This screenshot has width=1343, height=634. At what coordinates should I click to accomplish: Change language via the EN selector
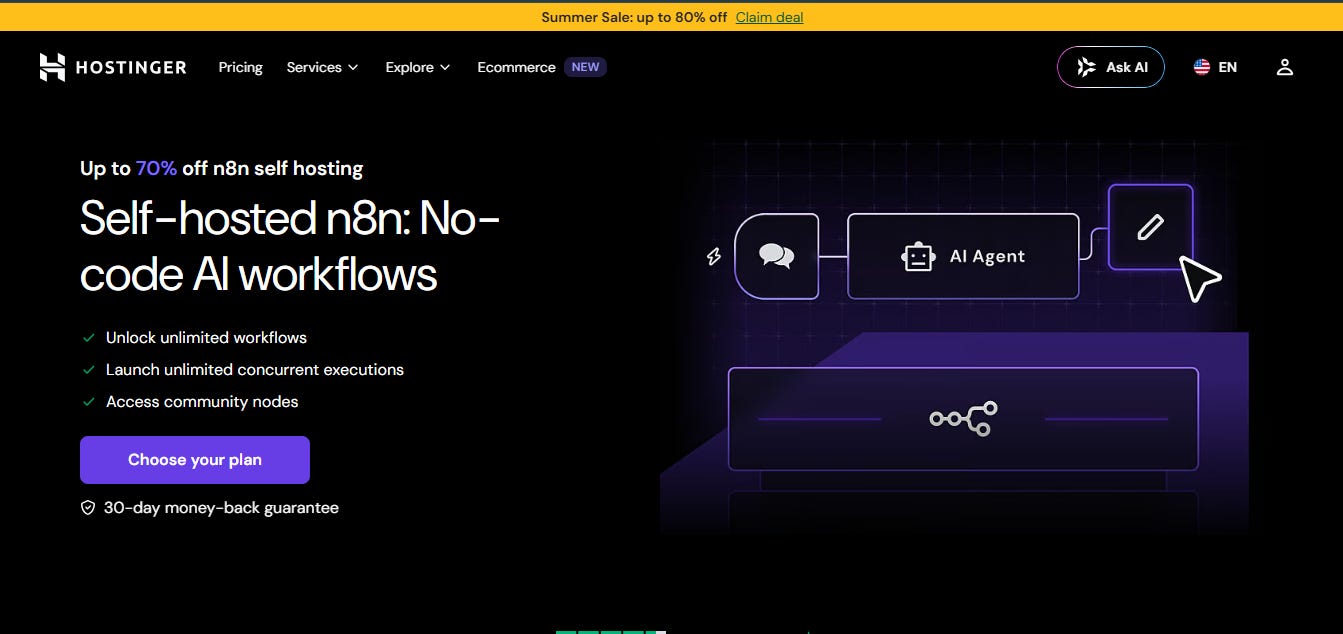point(1215,67)
